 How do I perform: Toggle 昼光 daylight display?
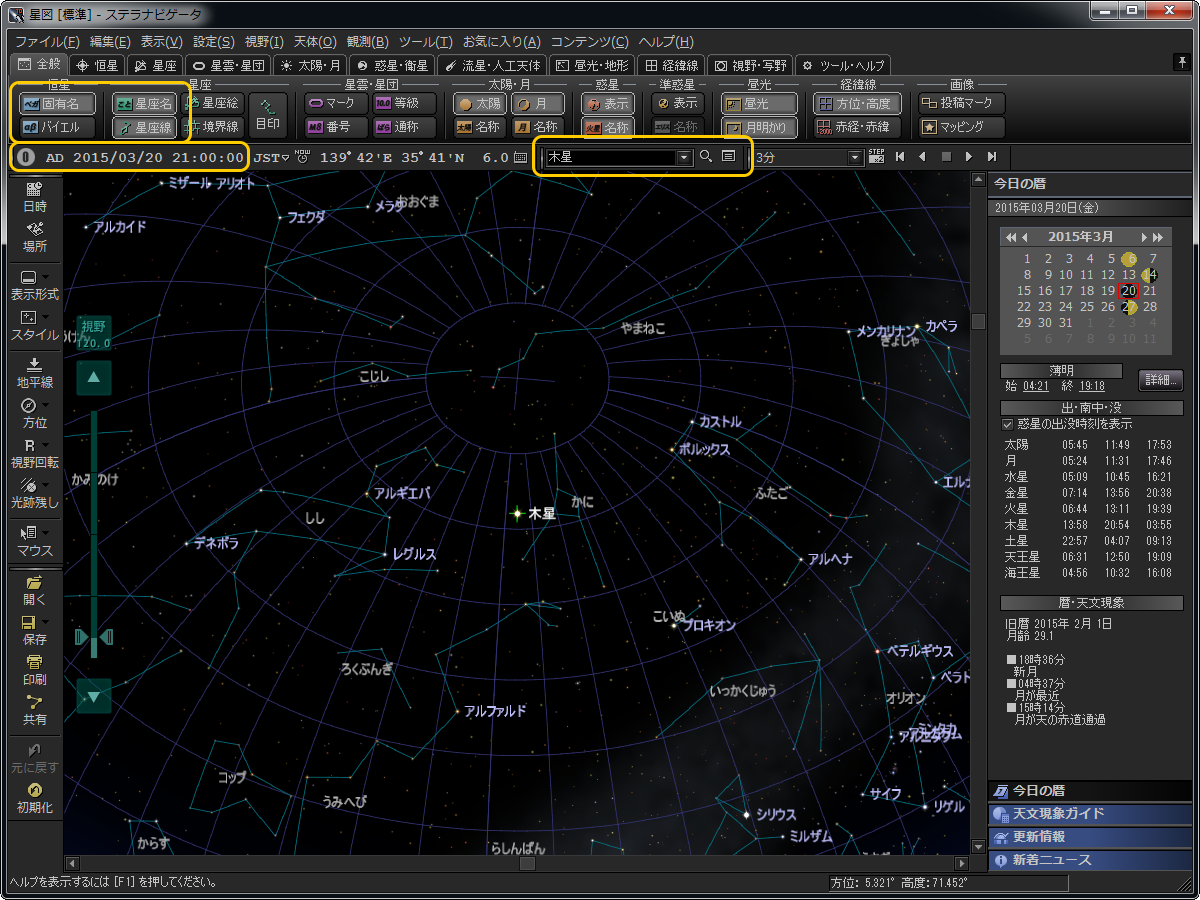click(x=759, y=103)
